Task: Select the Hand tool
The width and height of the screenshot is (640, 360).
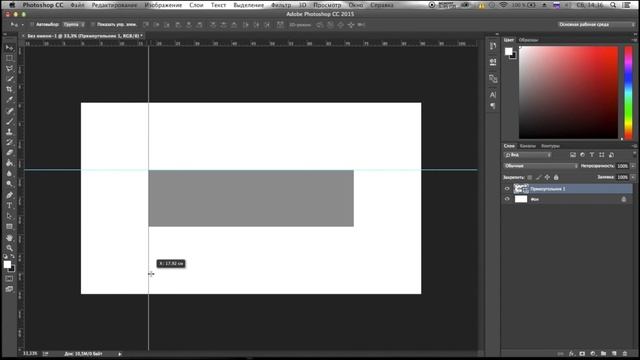Action: point(9,238)
